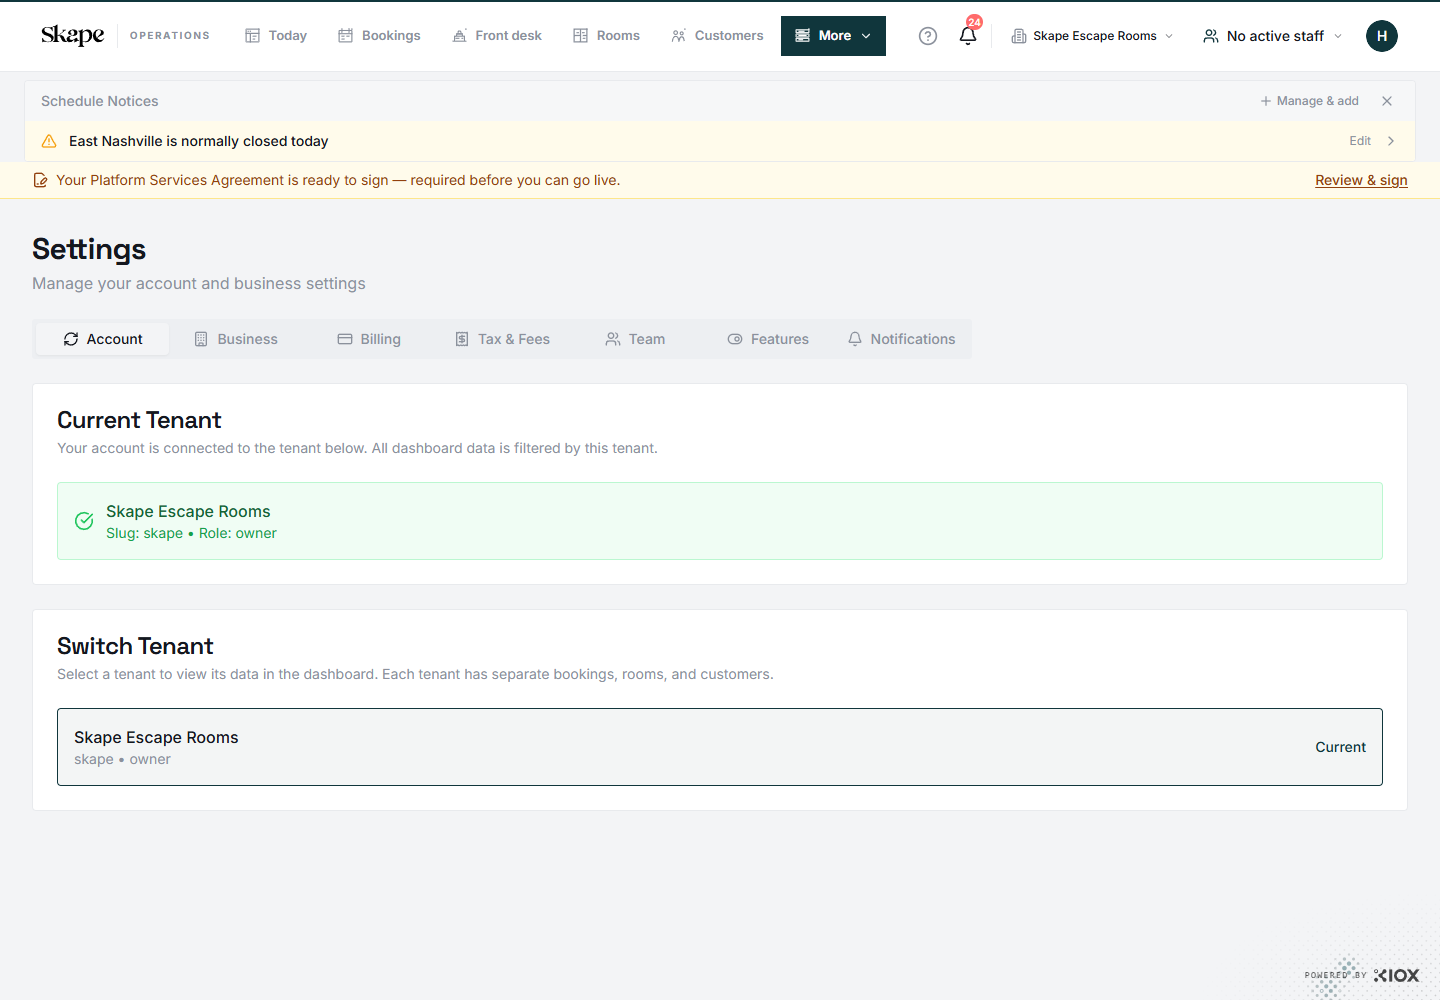Image resolution: width=1440 pixels, height=1000 pixels.
Task: Expand No active staff dropdown
Action: [x=1272, y=36]
